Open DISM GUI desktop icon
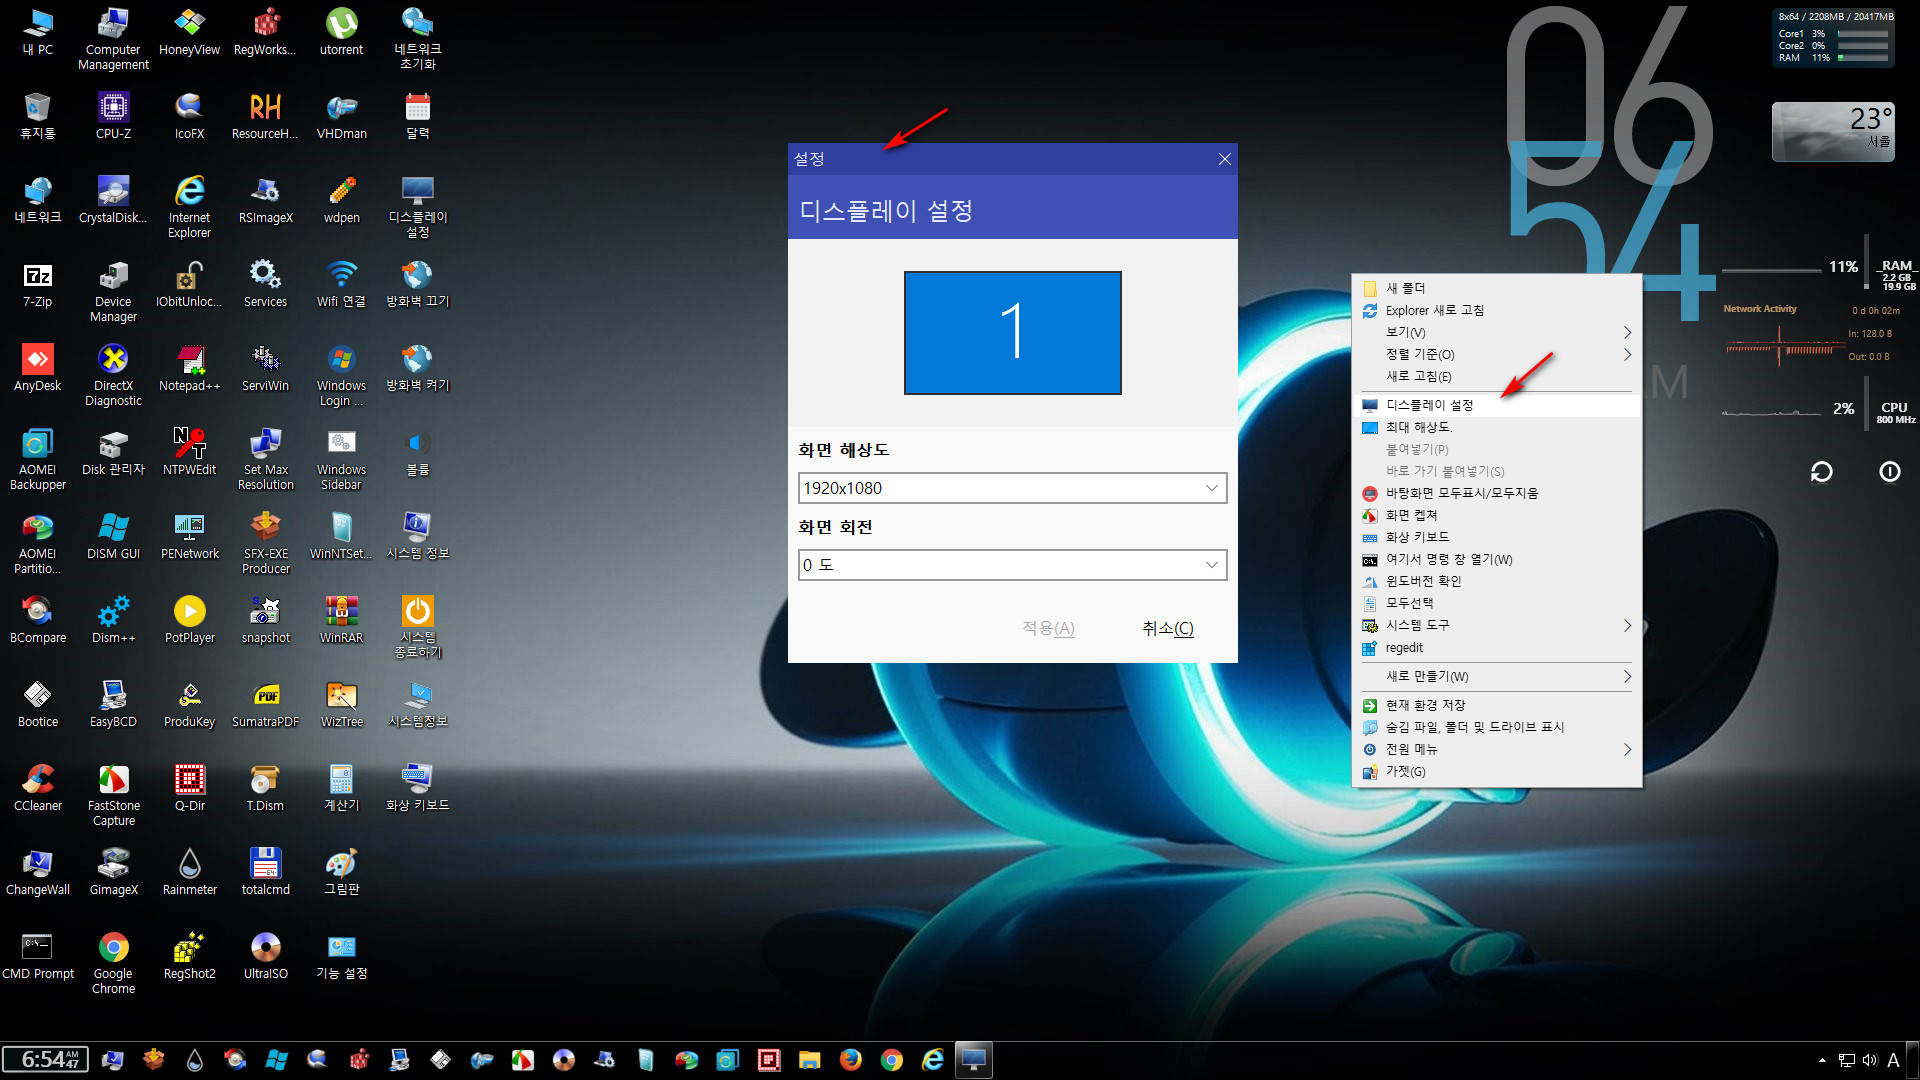Screen dimensions: 1920x1080 tap(113, 535)
